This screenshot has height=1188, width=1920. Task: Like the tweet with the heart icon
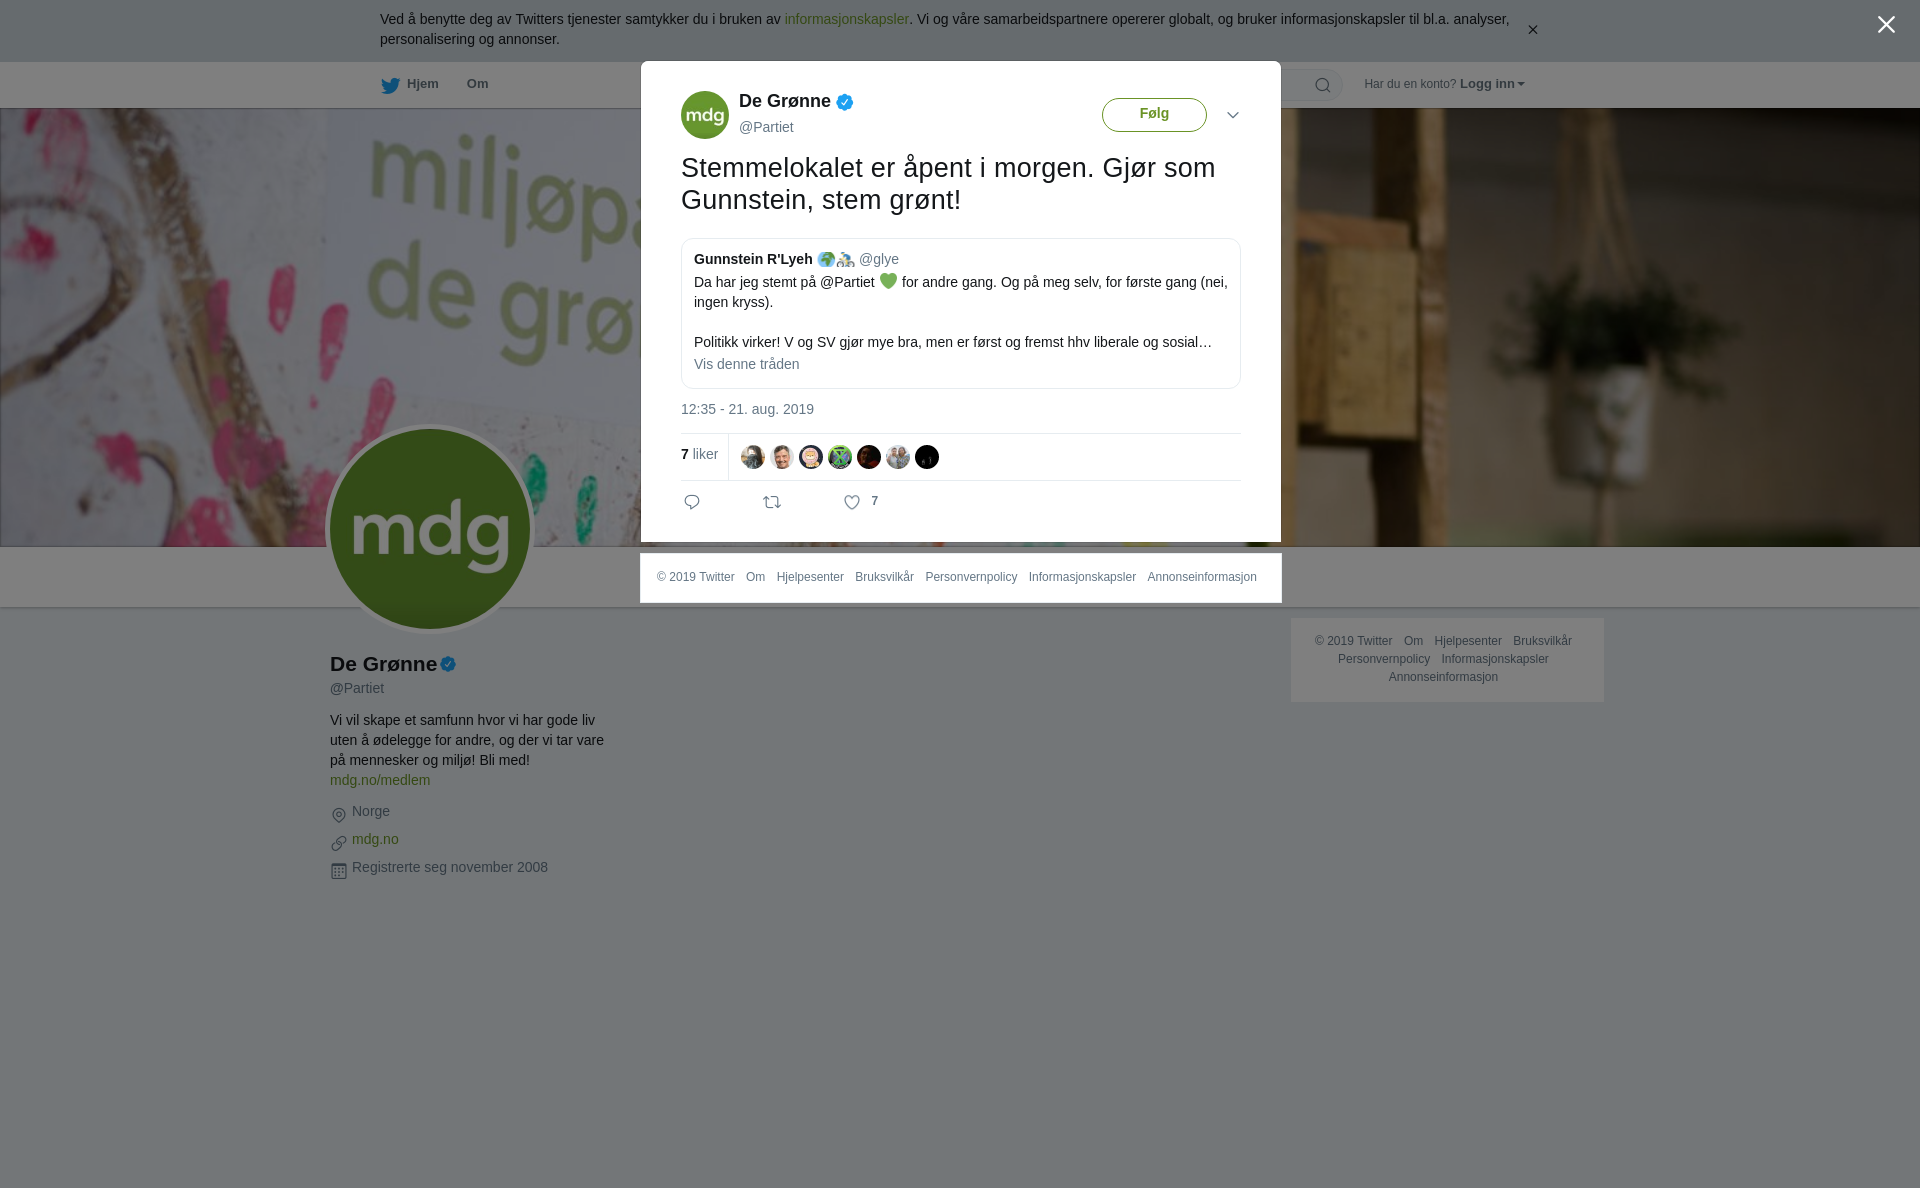point(852,502)
